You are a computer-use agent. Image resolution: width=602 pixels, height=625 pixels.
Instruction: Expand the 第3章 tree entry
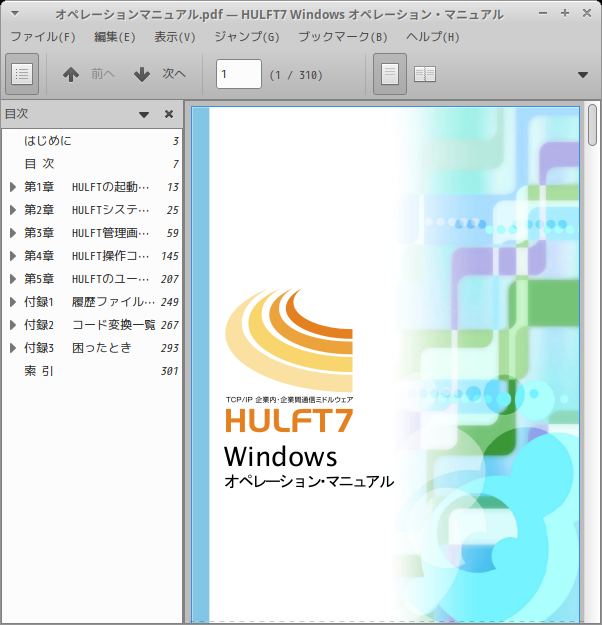point(13,233)
